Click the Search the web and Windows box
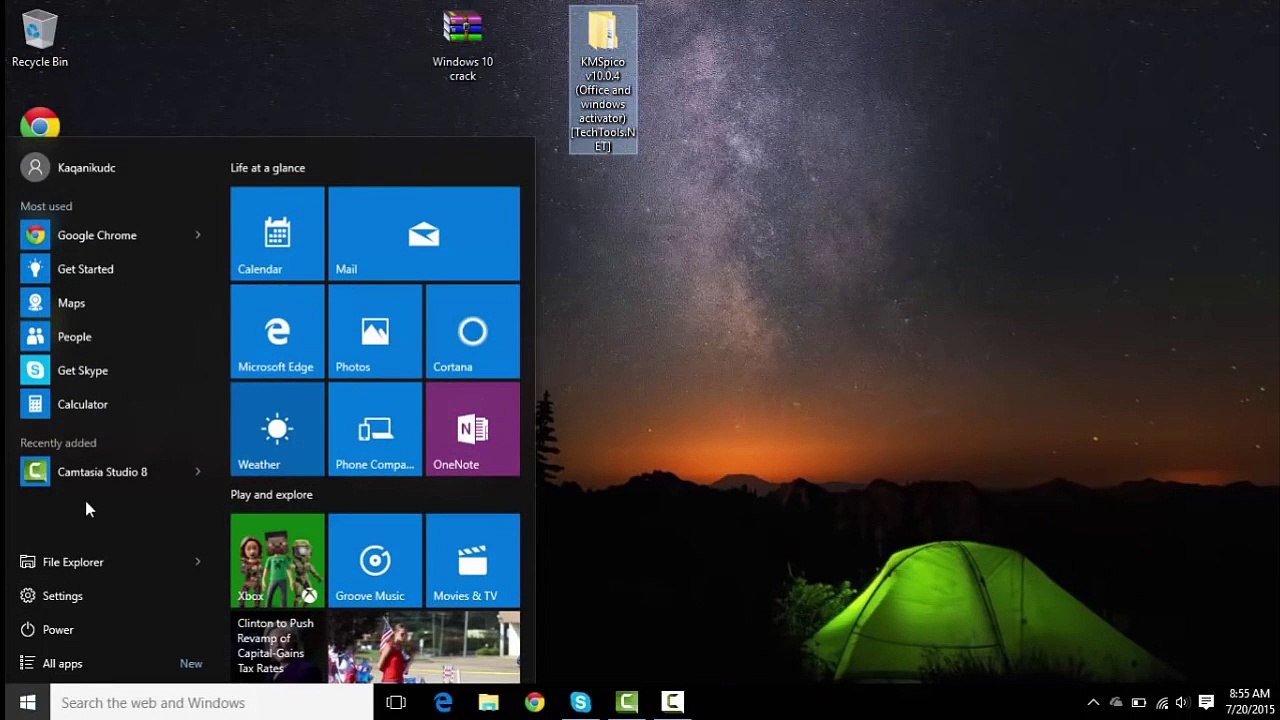Screen dimensions: 1280x720 [212, 702]
